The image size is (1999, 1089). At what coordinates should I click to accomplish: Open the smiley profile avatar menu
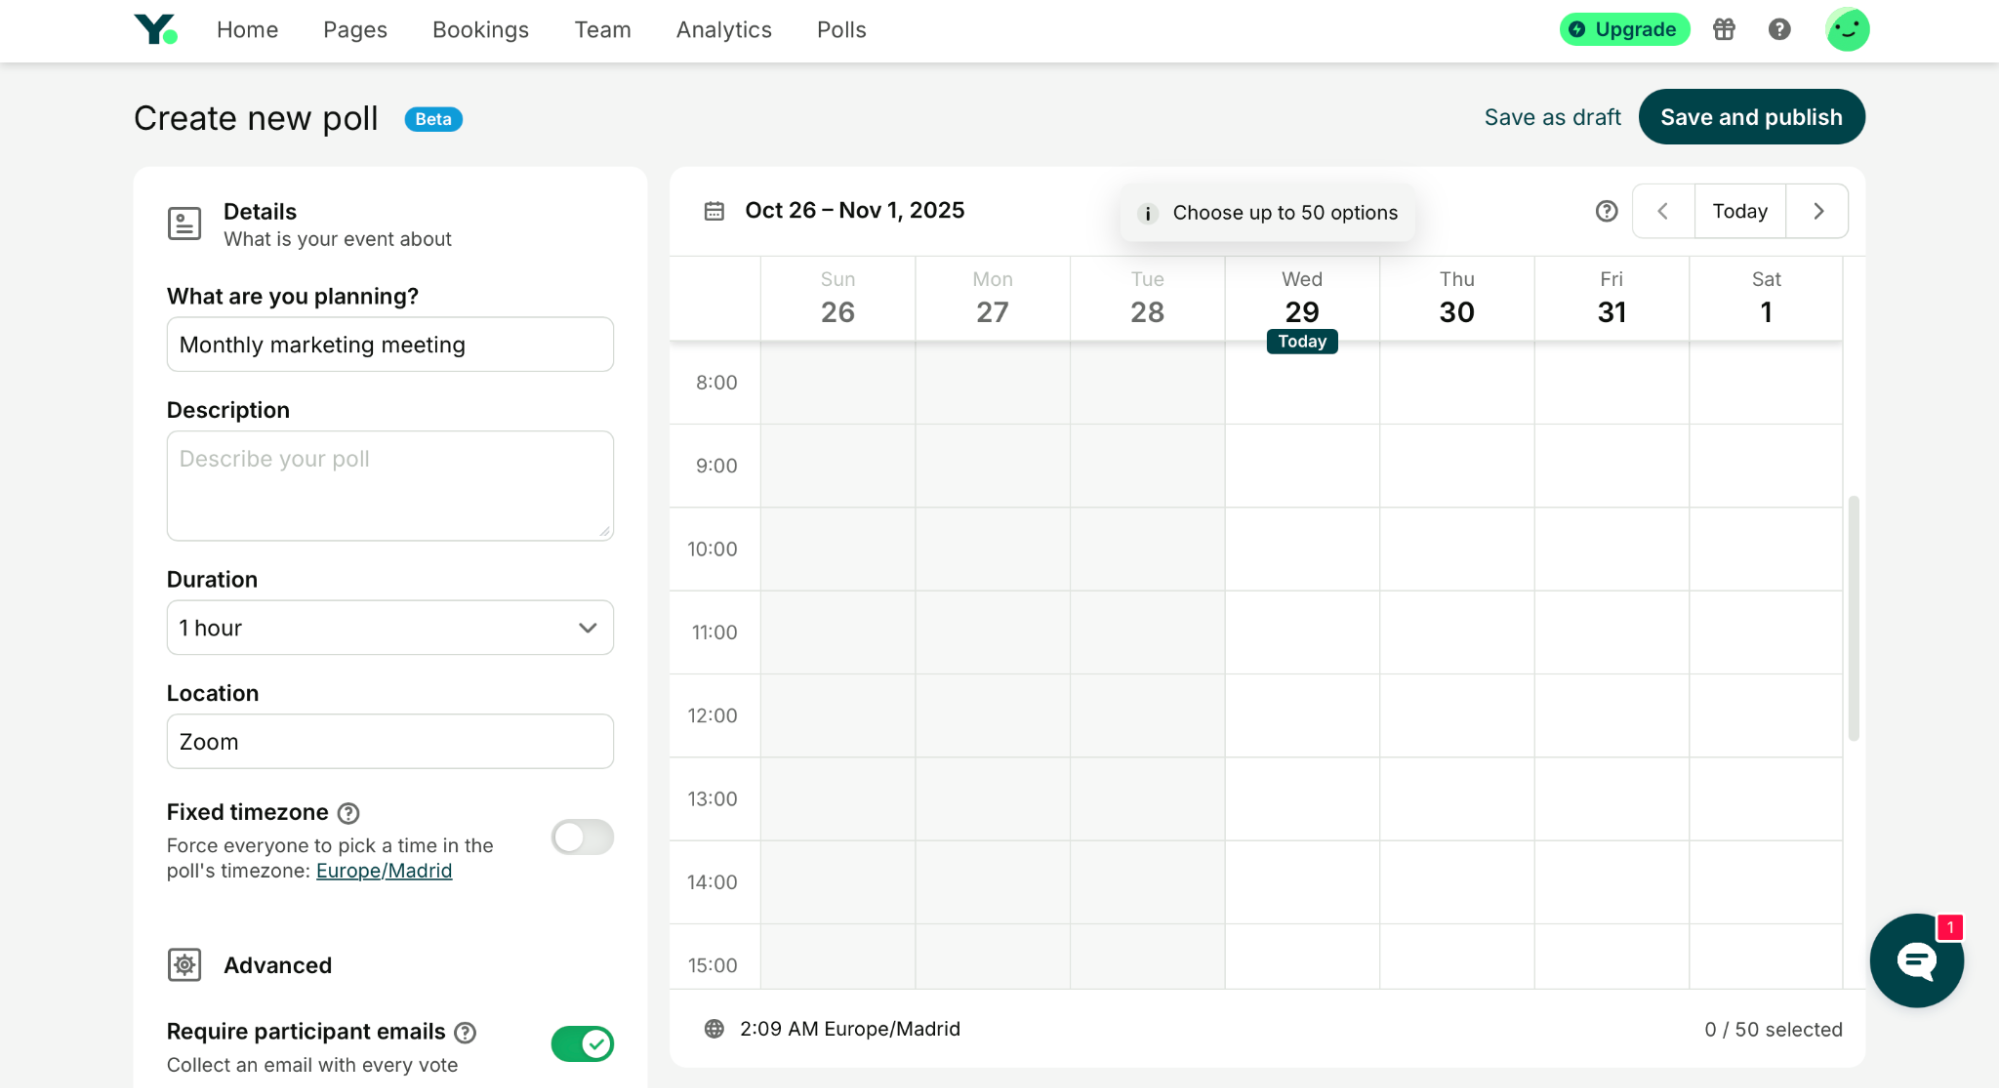(1846, 29)
